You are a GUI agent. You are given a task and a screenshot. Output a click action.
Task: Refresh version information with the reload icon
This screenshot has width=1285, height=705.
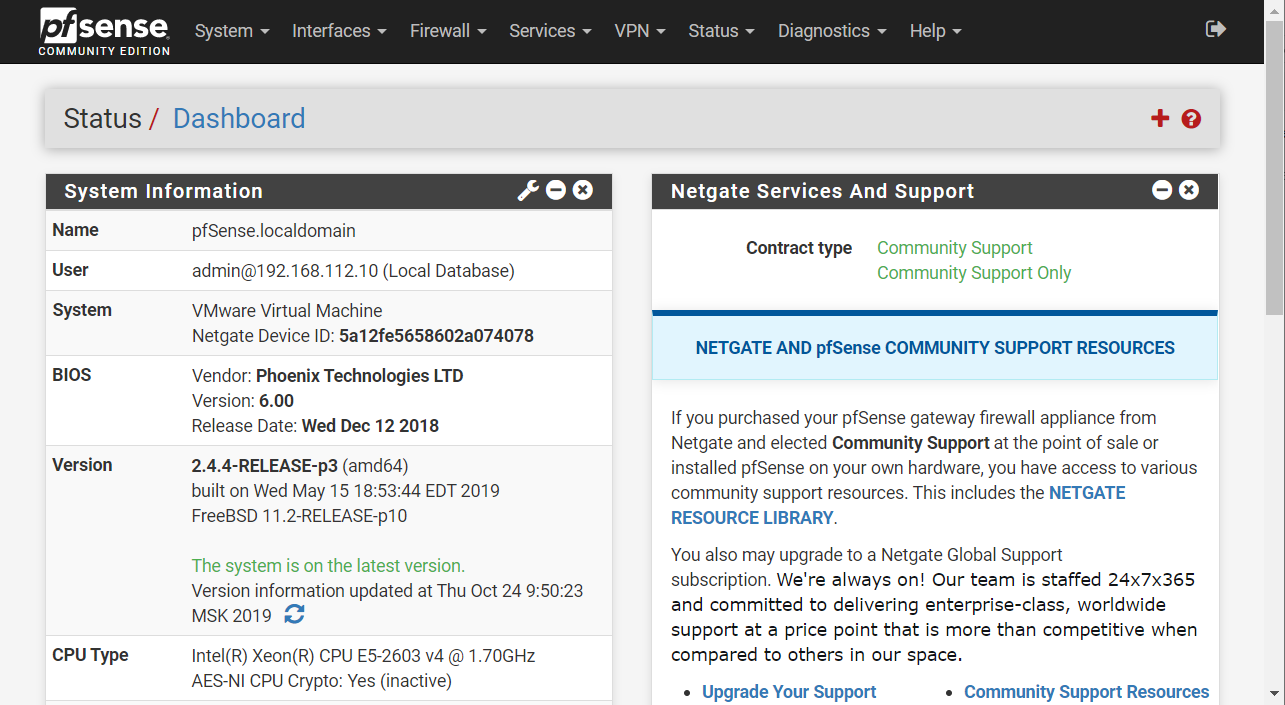(294, 615)
